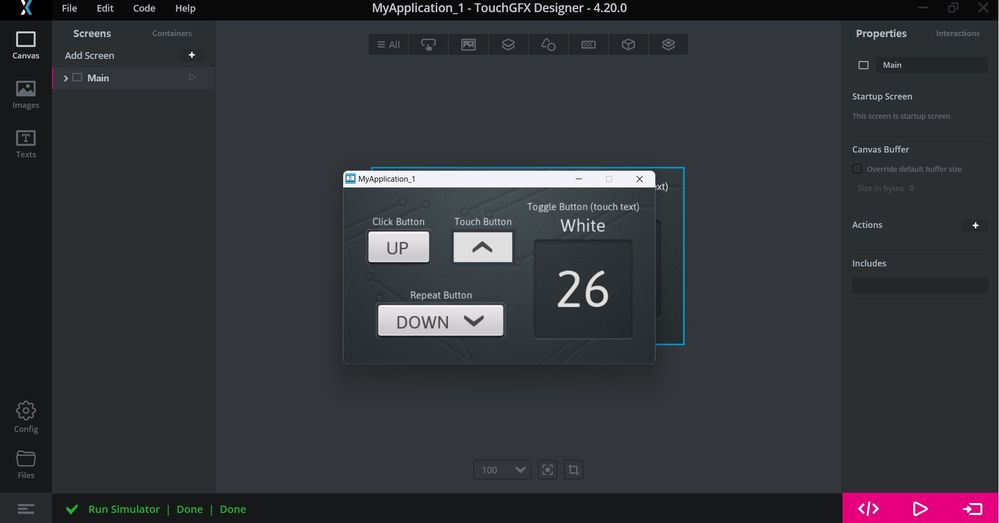999x523 pixels.
Task: Click the simulator window app icon
Action: point(350,179)
